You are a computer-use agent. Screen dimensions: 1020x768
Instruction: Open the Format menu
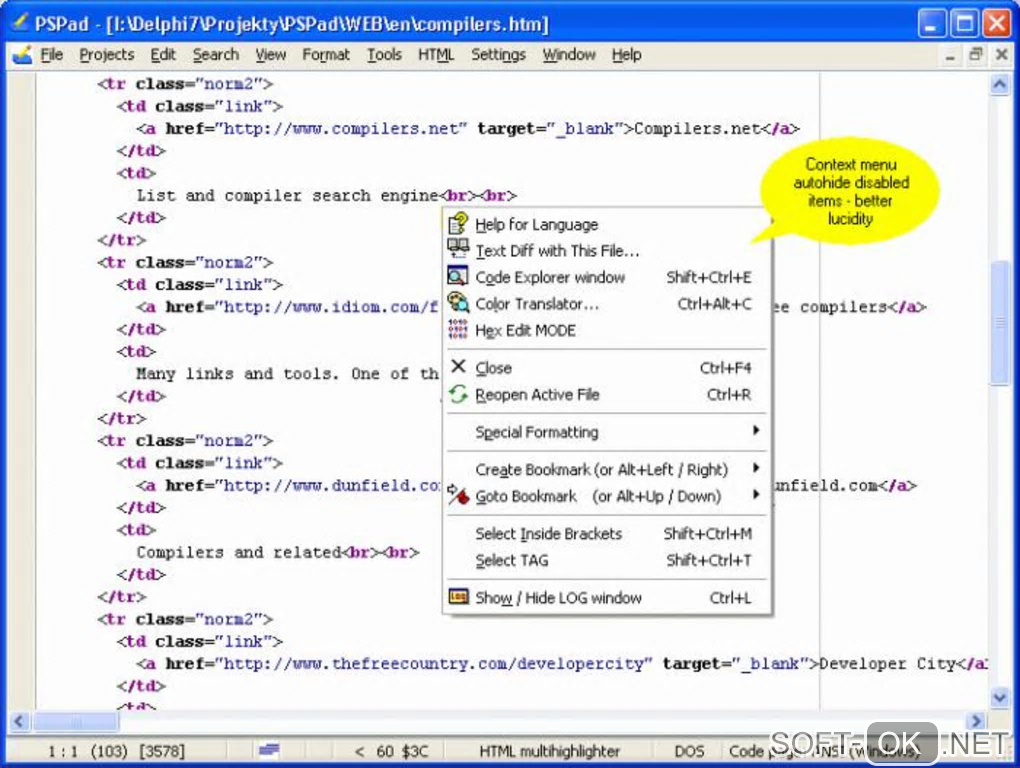[326, 55]
